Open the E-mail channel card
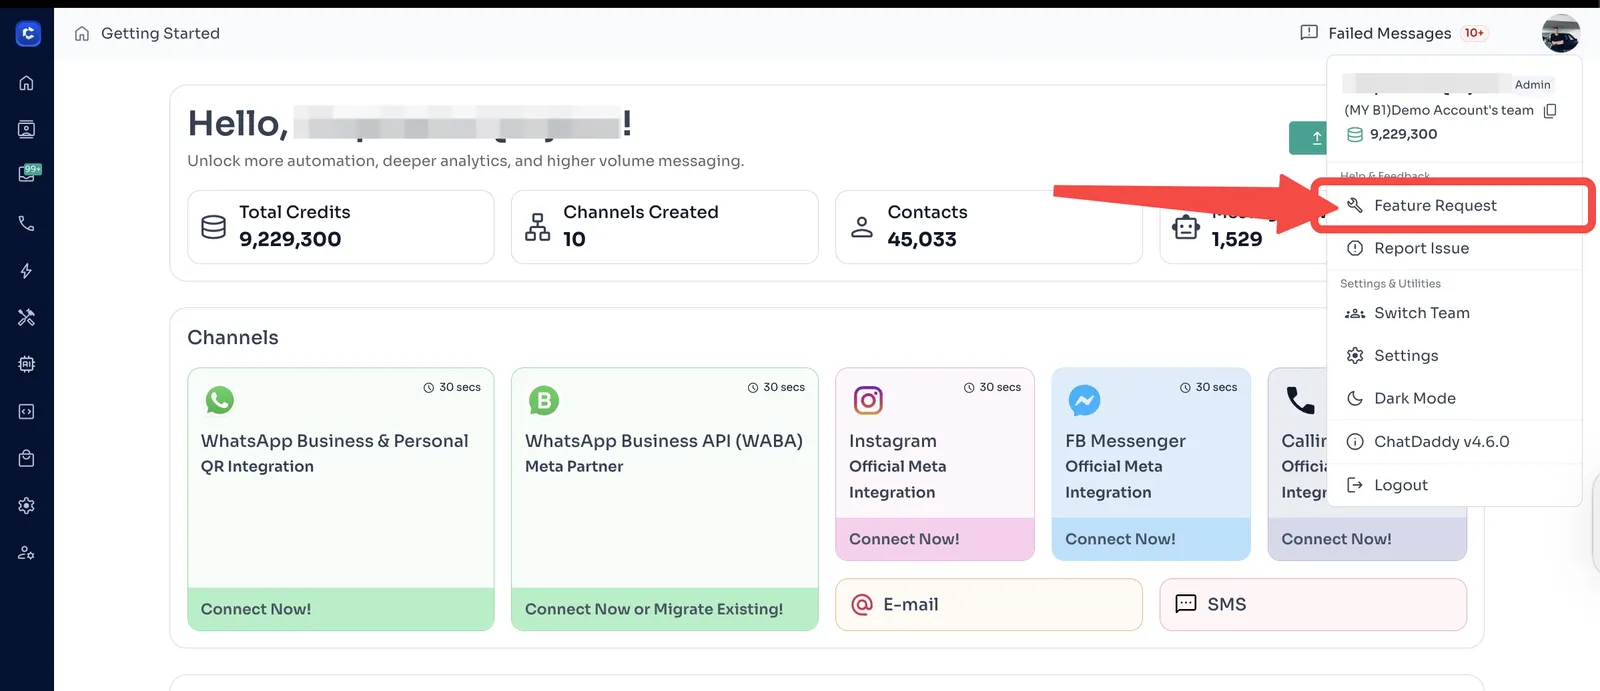 tap(988, 604)
